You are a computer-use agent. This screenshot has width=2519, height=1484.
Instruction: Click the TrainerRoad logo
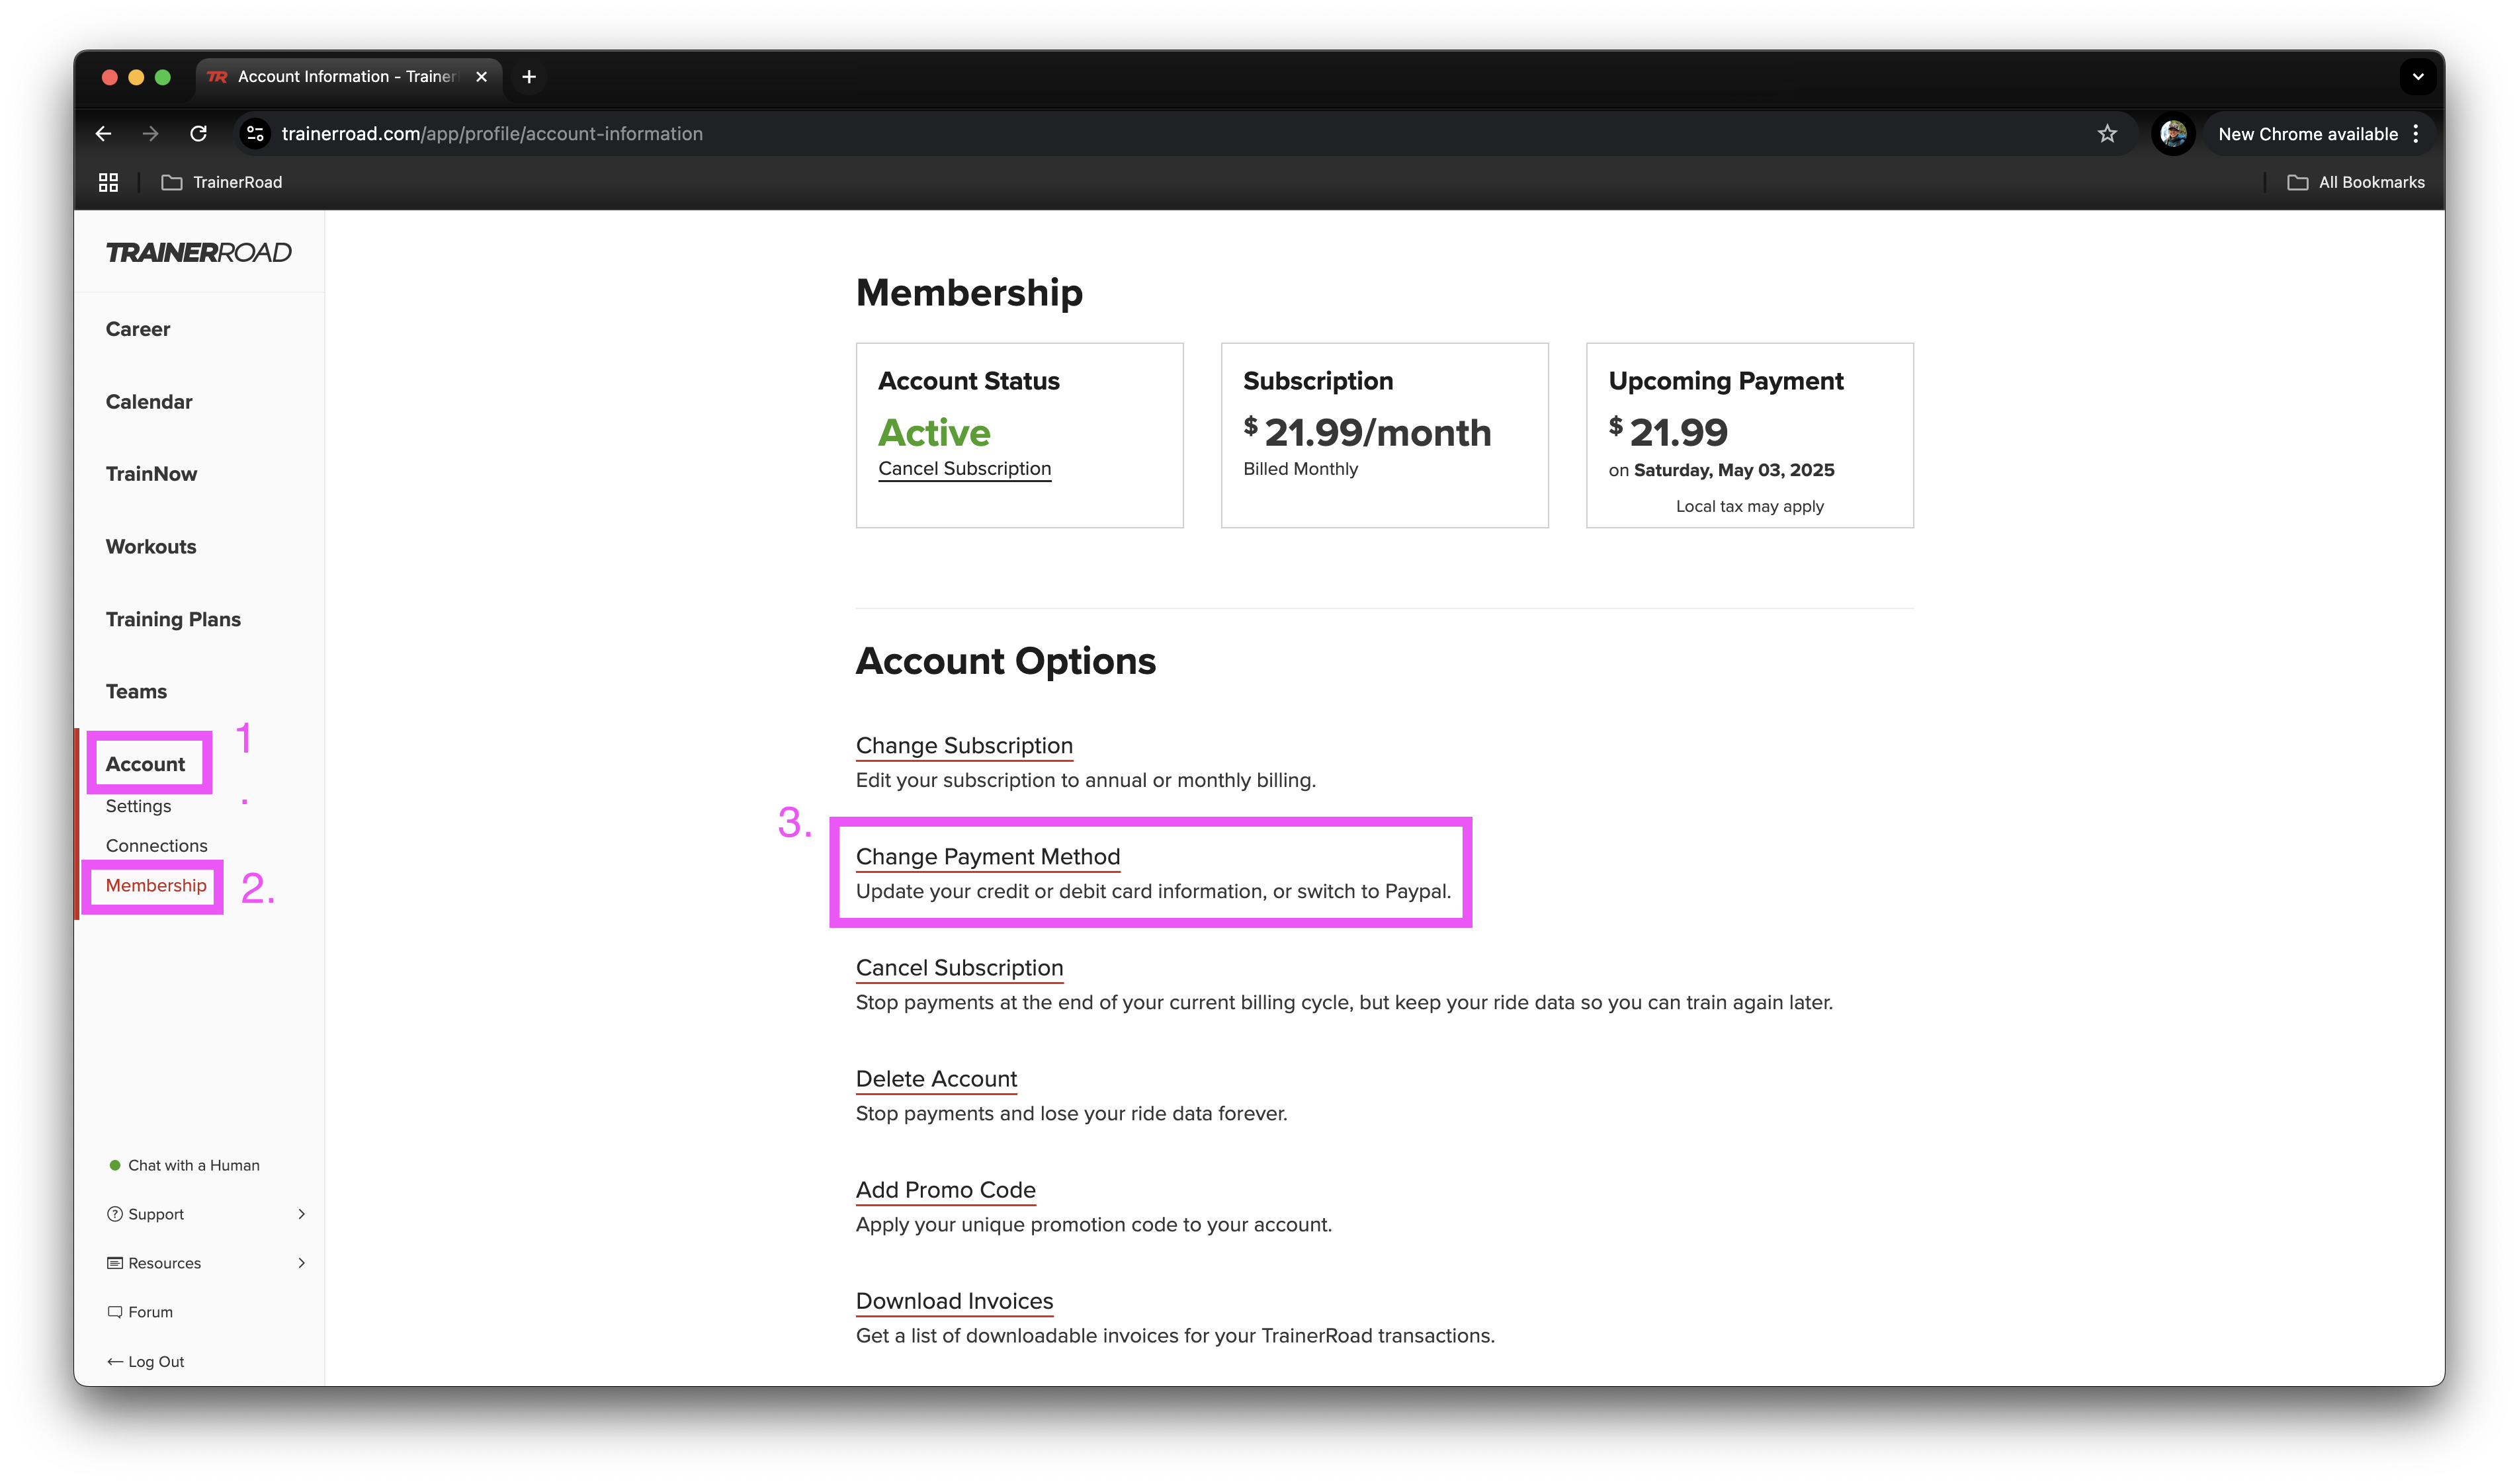tap(198, 253)
